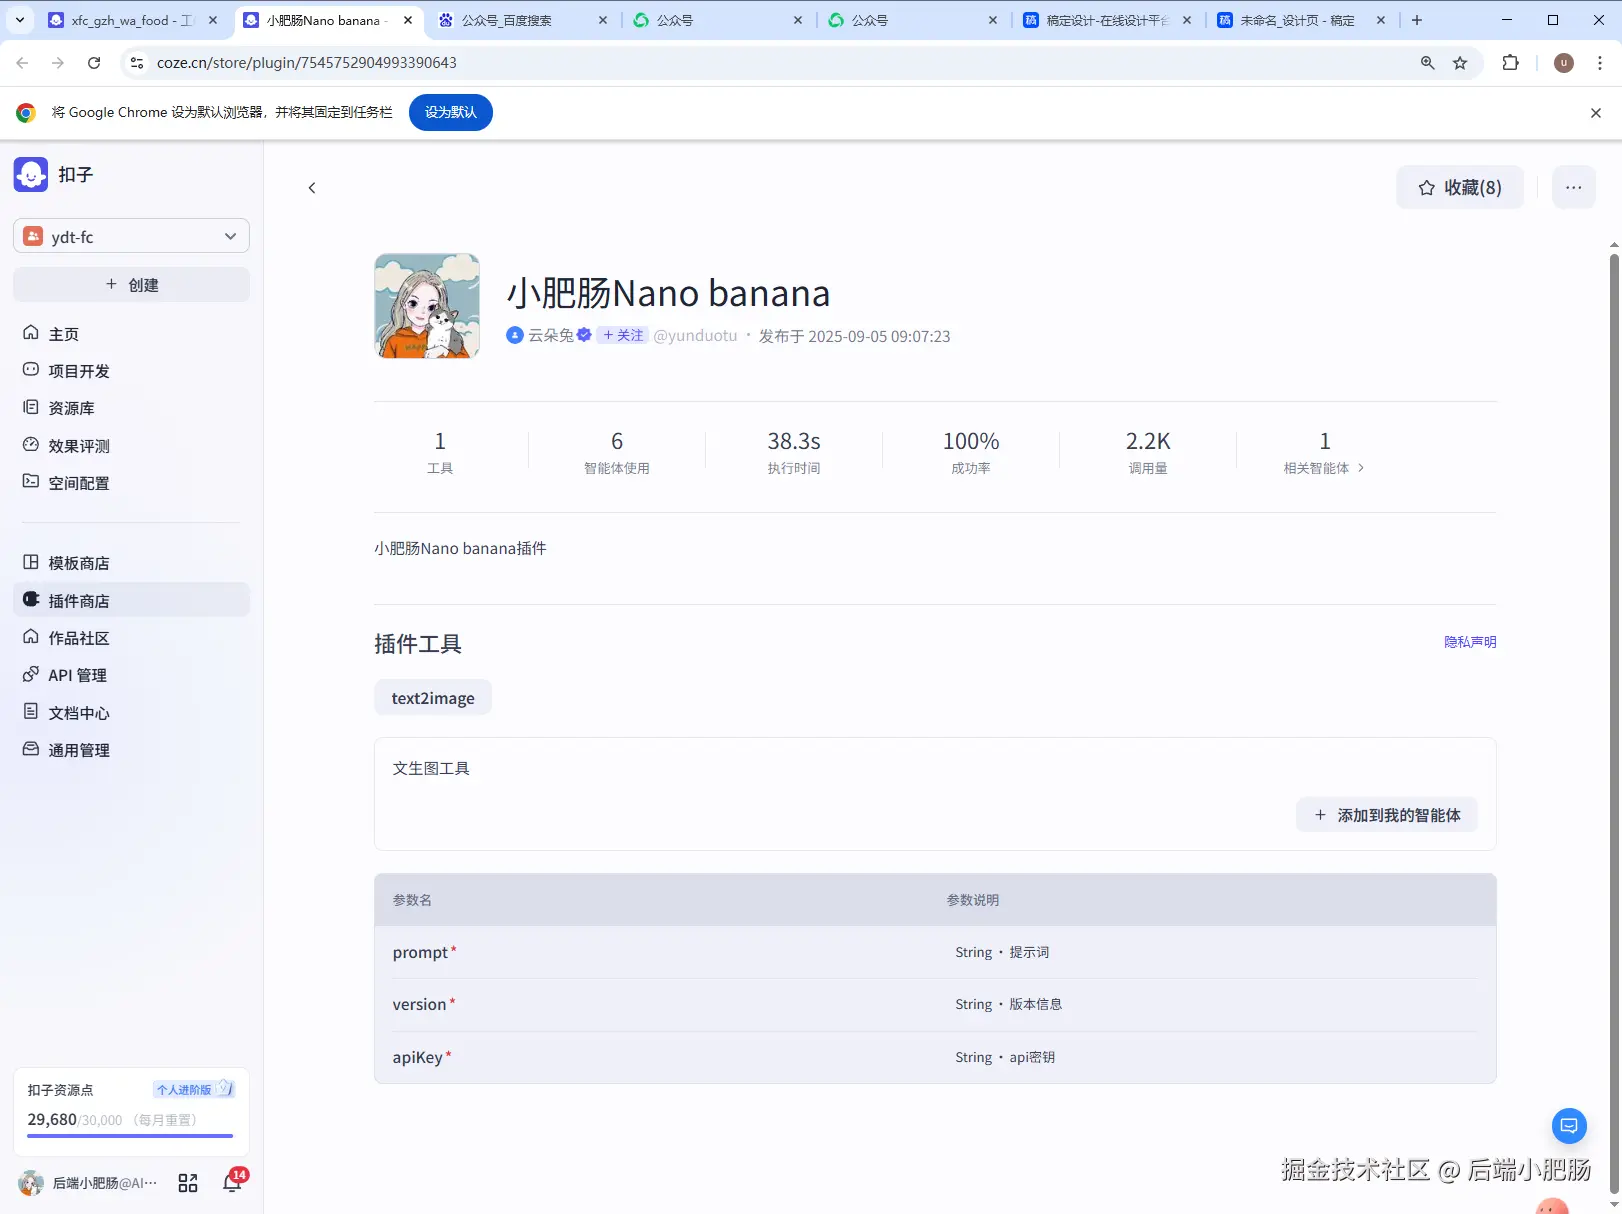Close the 小肥肠Nano banana tab
The height and width of the screenshot is (1214, 1622).
[408, 20]
